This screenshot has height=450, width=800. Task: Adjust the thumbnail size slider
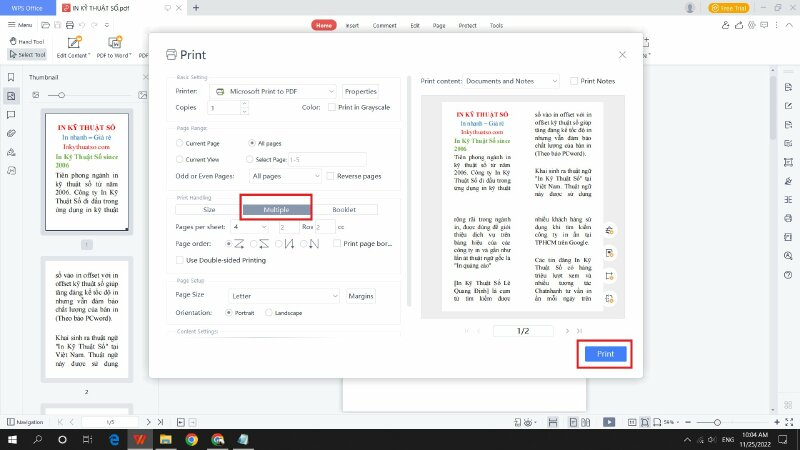click(x=61, y=95)
